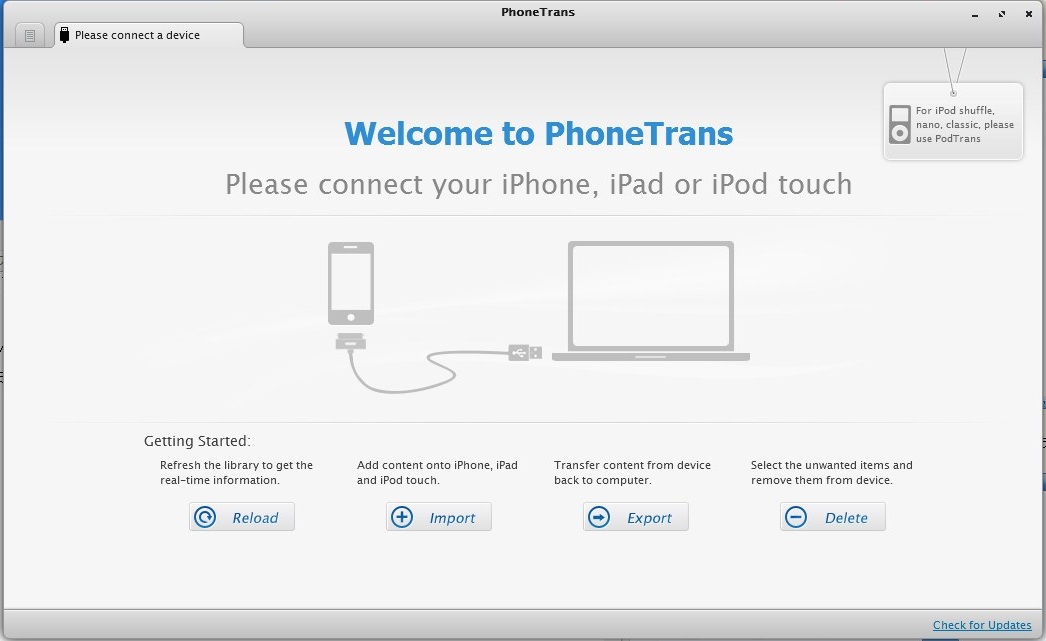This screenshot has width=1046, height=641.
Task: Minimize the PhoneTrans window
Action: [x=975, y=14]
